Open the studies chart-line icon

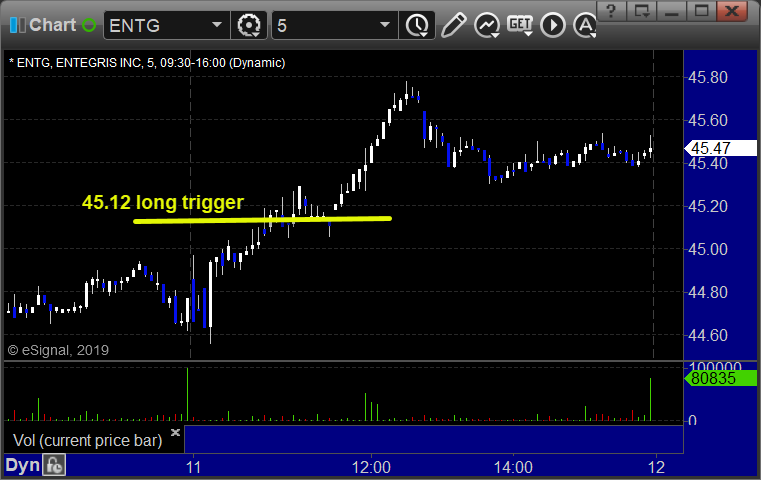point(487,25)
